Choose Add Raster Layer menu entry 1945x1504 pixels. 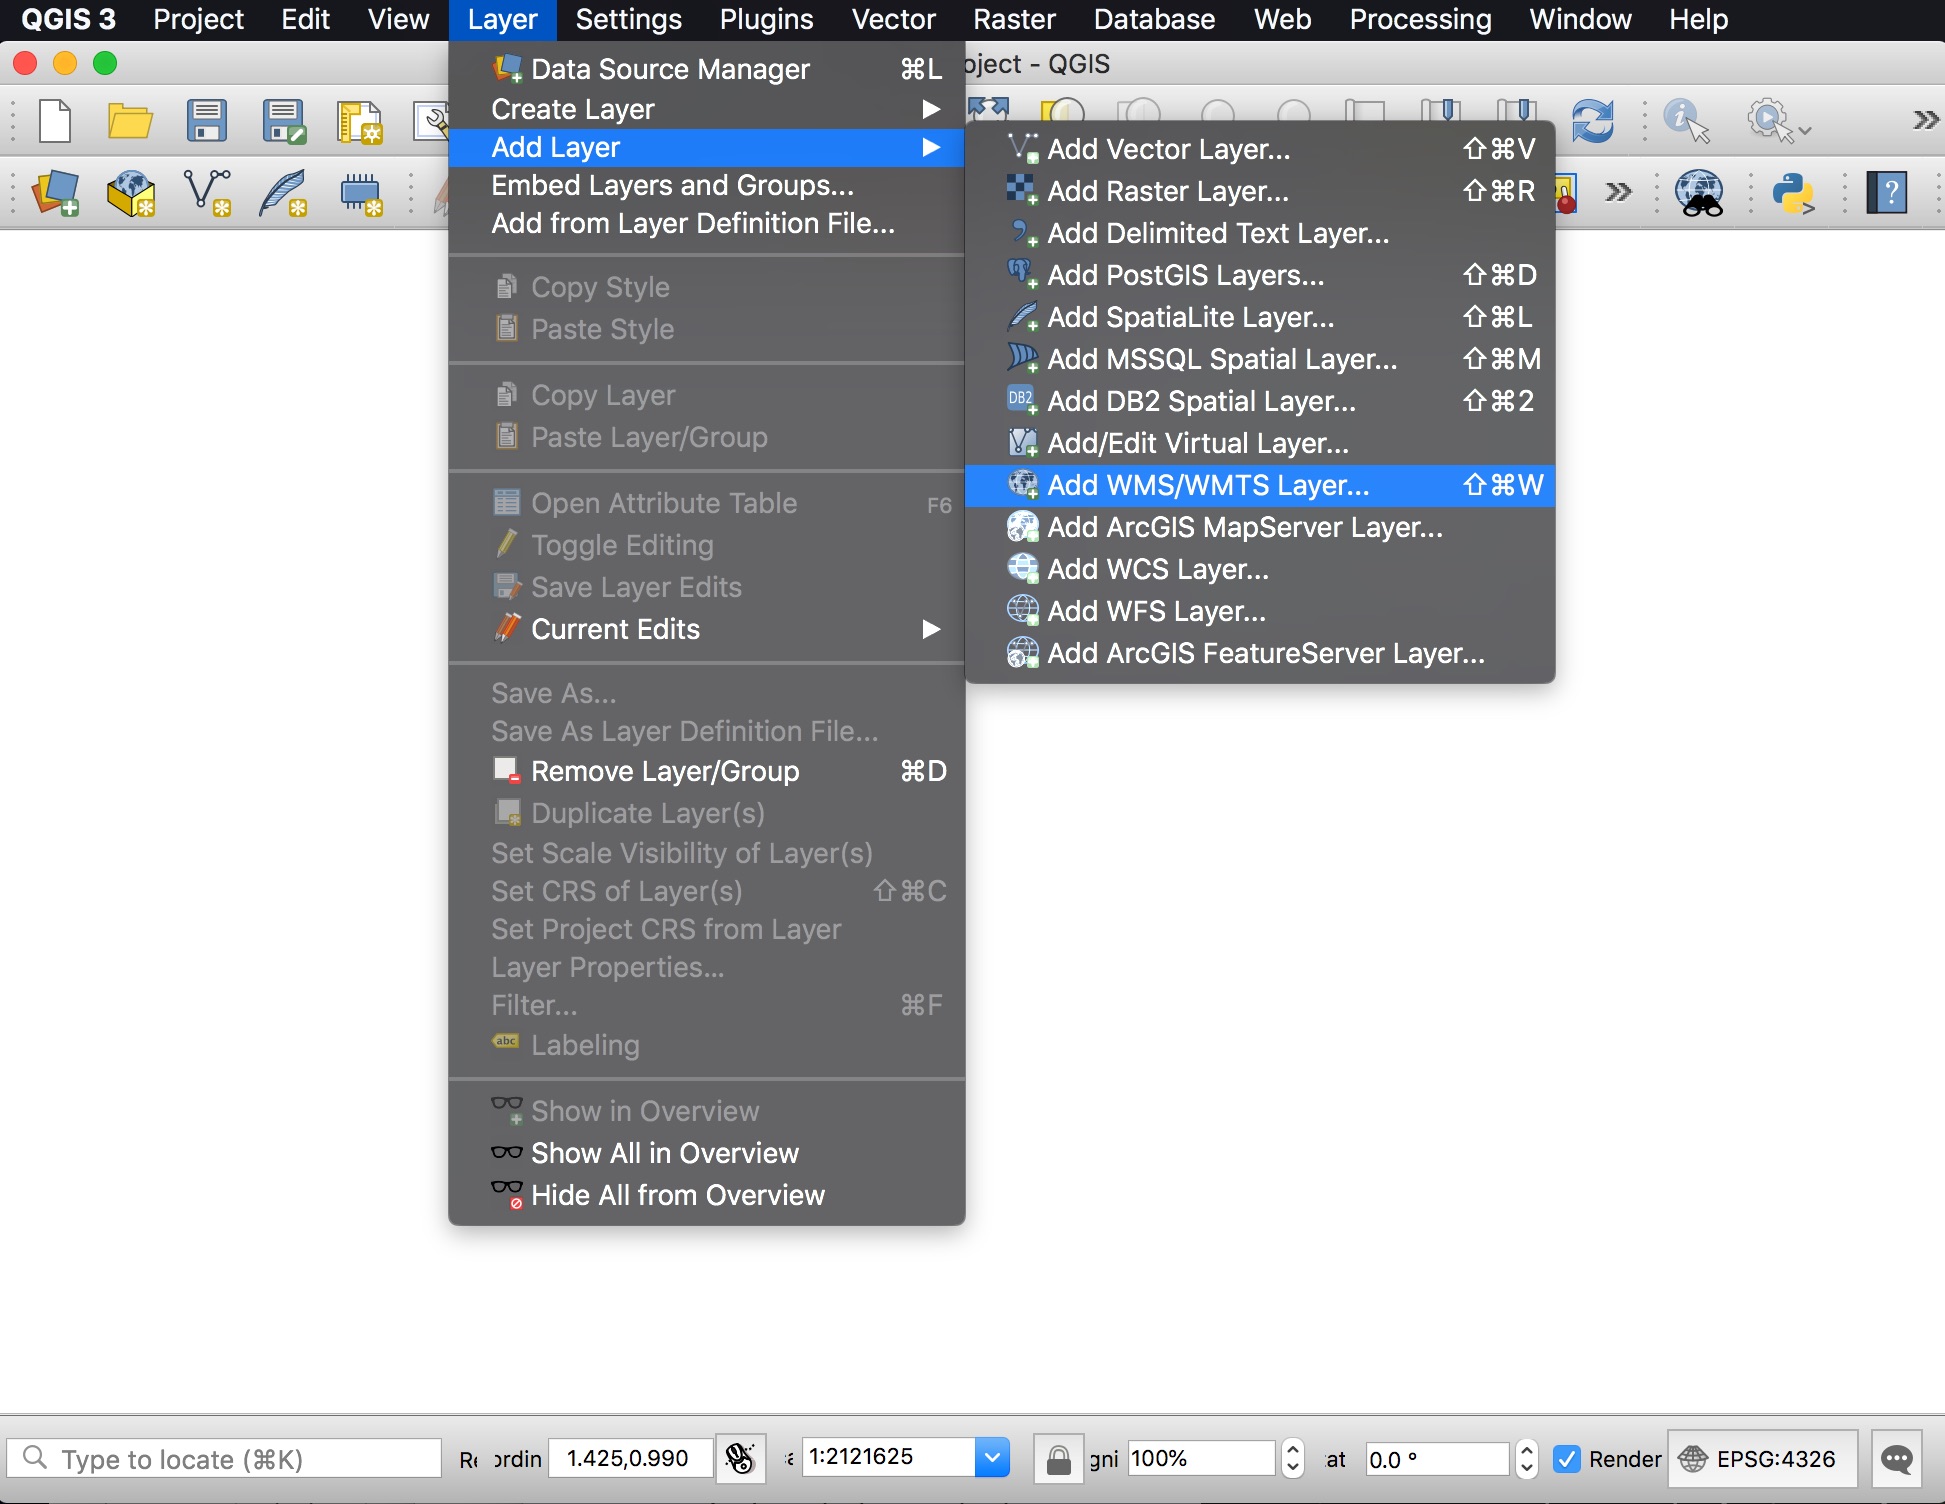click(x=1260, y=191)
